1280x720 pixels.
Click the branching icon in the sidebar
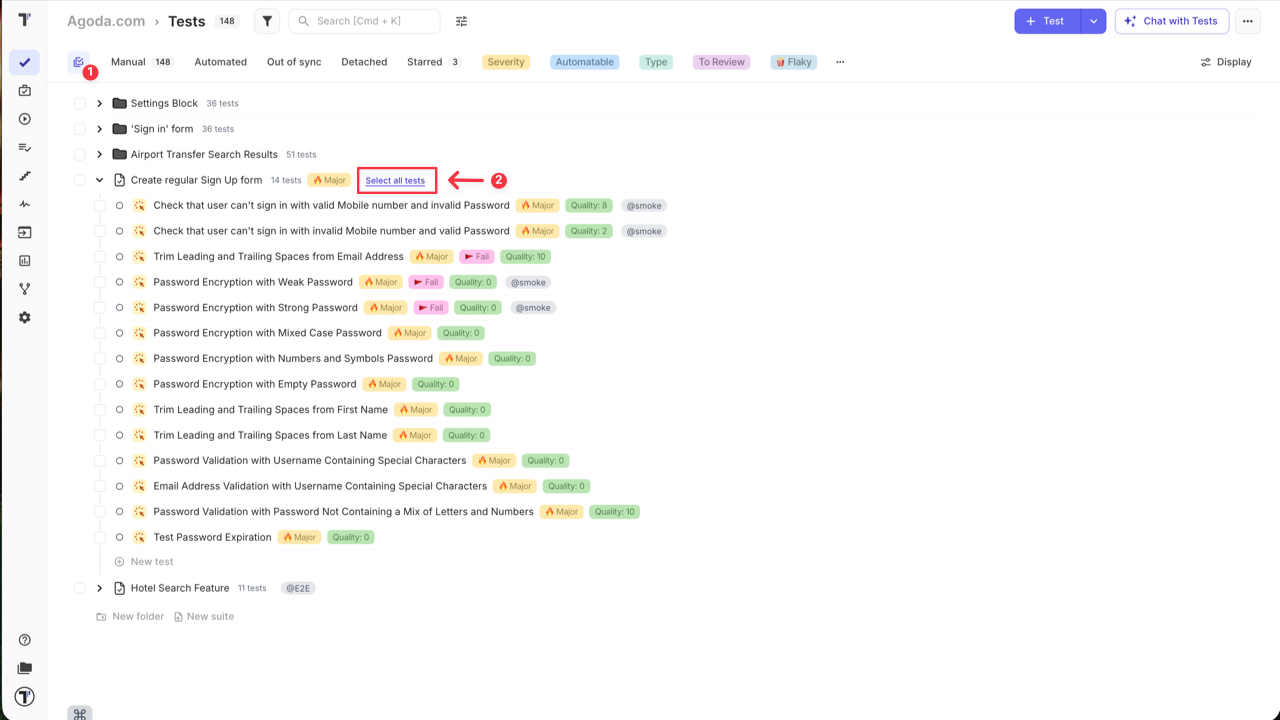pyautogui.click(x=25, y=288)
